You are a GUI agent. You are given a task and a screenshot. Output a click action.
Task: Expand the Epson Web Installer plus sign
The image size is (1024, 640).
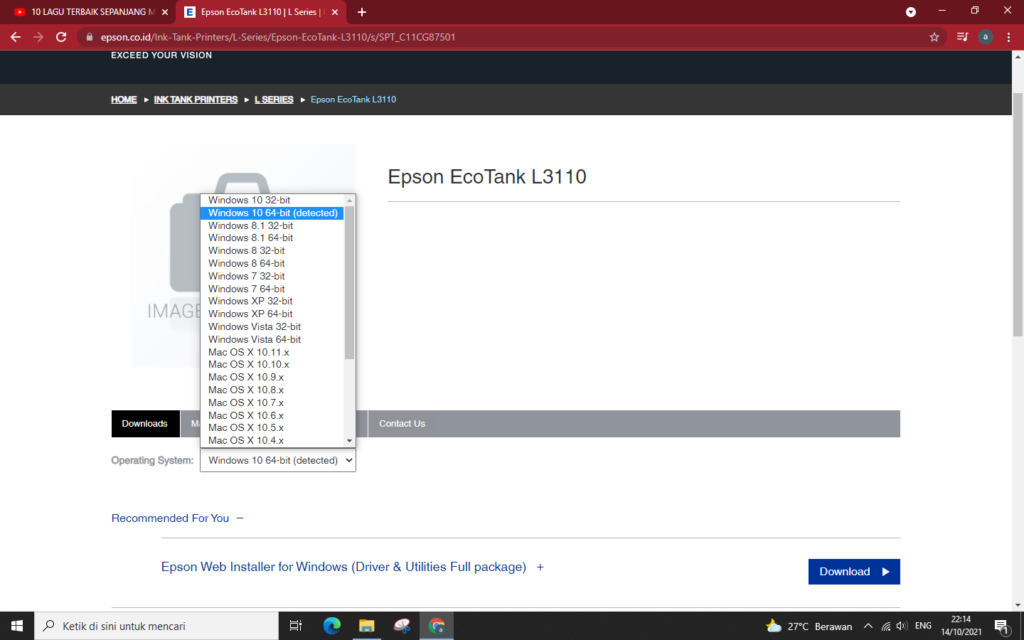[x=540, y=567]
